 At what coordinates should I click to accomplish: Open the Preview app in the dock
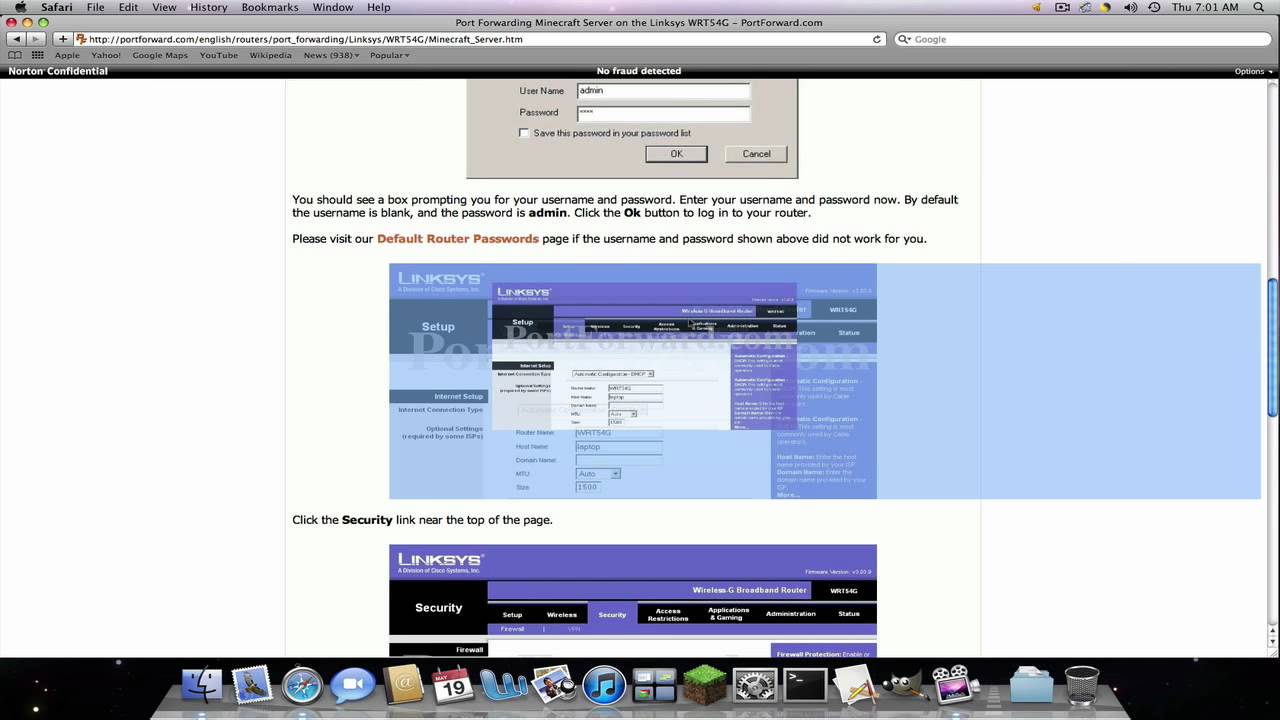point(553,686)
